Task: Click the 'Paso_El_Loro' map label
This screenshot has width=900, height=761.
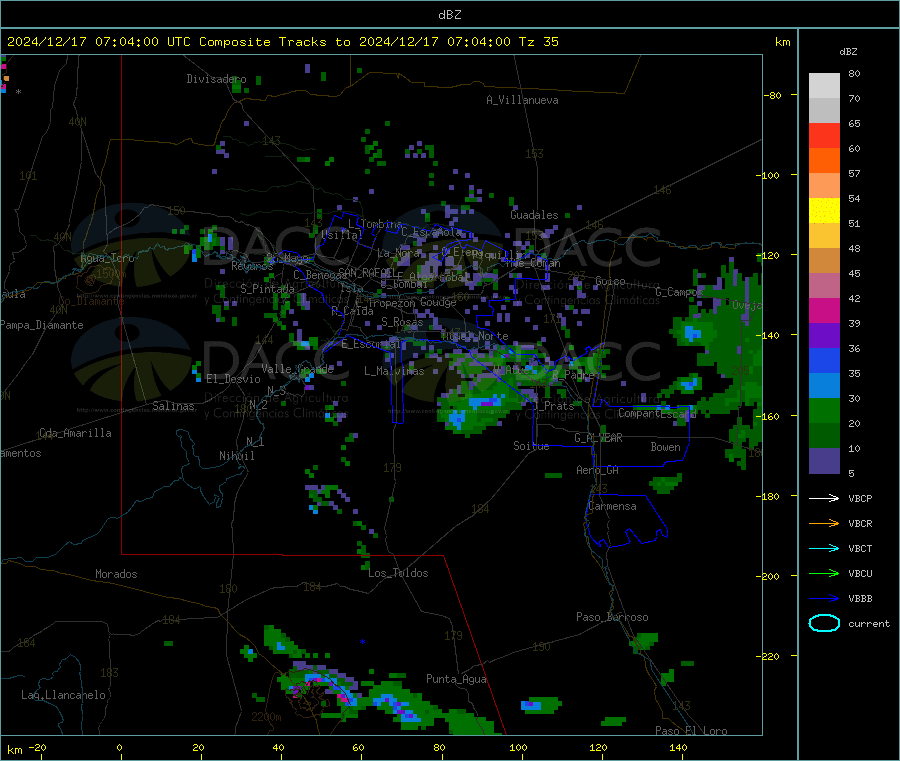Action: [x=691, y=731]
